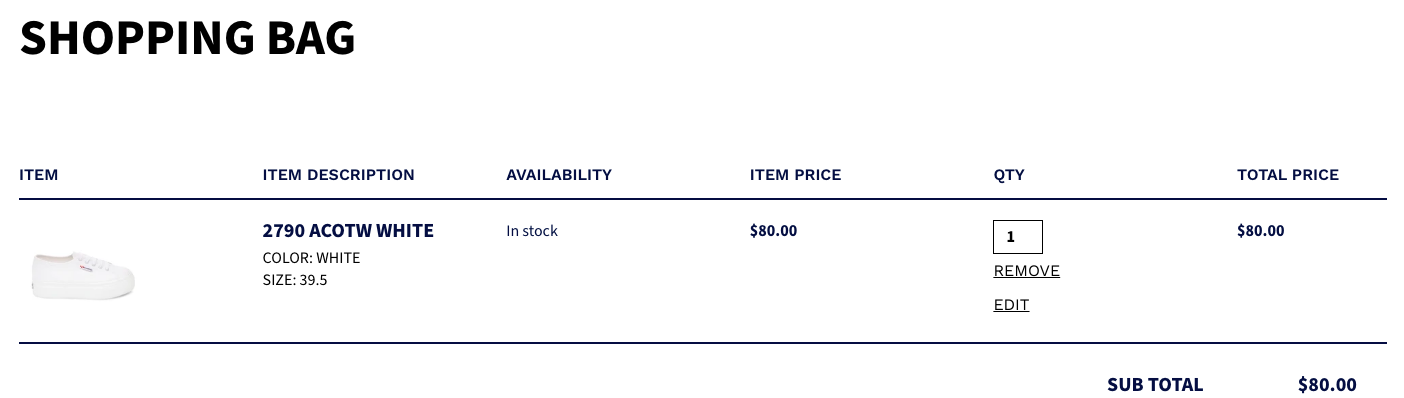Click the SHOPPING BAG page heading
1404x398 pixels.
coord(188,37)
